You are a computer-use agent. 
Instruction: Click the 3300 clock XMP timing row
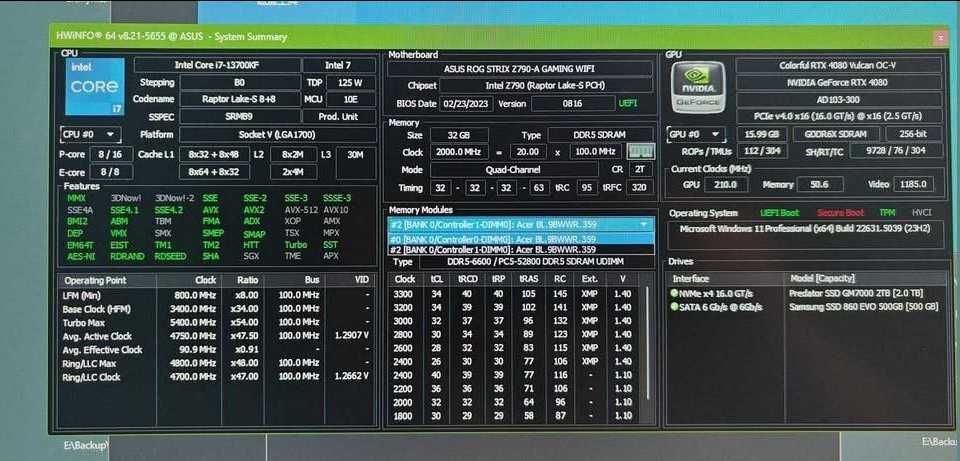pos(516,294)
